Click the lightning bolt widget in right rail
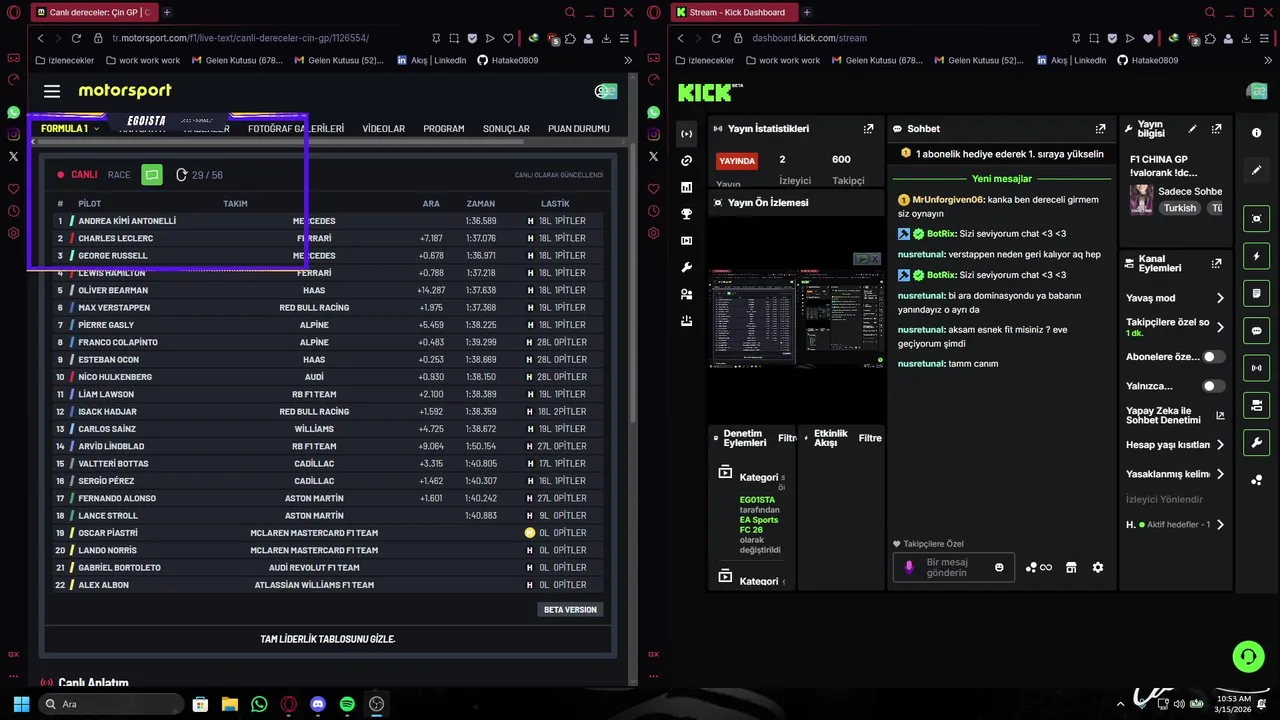 1257,256
